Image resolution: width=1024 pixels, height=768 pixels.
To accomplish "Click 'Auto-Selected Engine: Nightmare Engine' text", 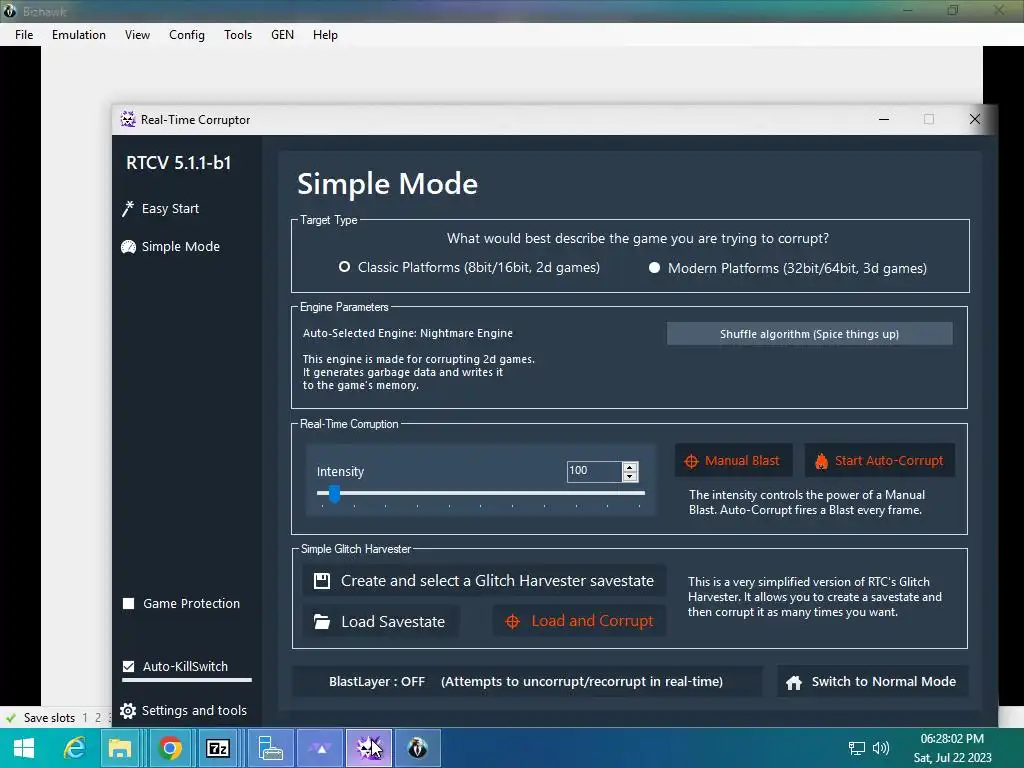I will [408, 333].
